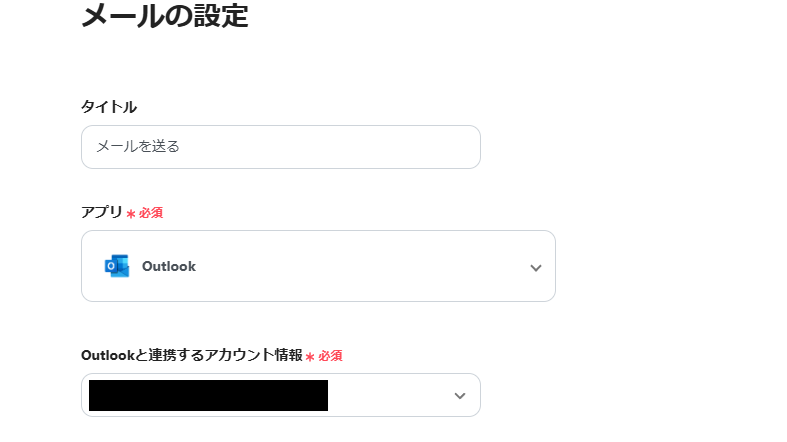This screenshot has height=442, width=787.
Task: Open the Outlook account dropdown arrow
Action: tap(460, 396)
